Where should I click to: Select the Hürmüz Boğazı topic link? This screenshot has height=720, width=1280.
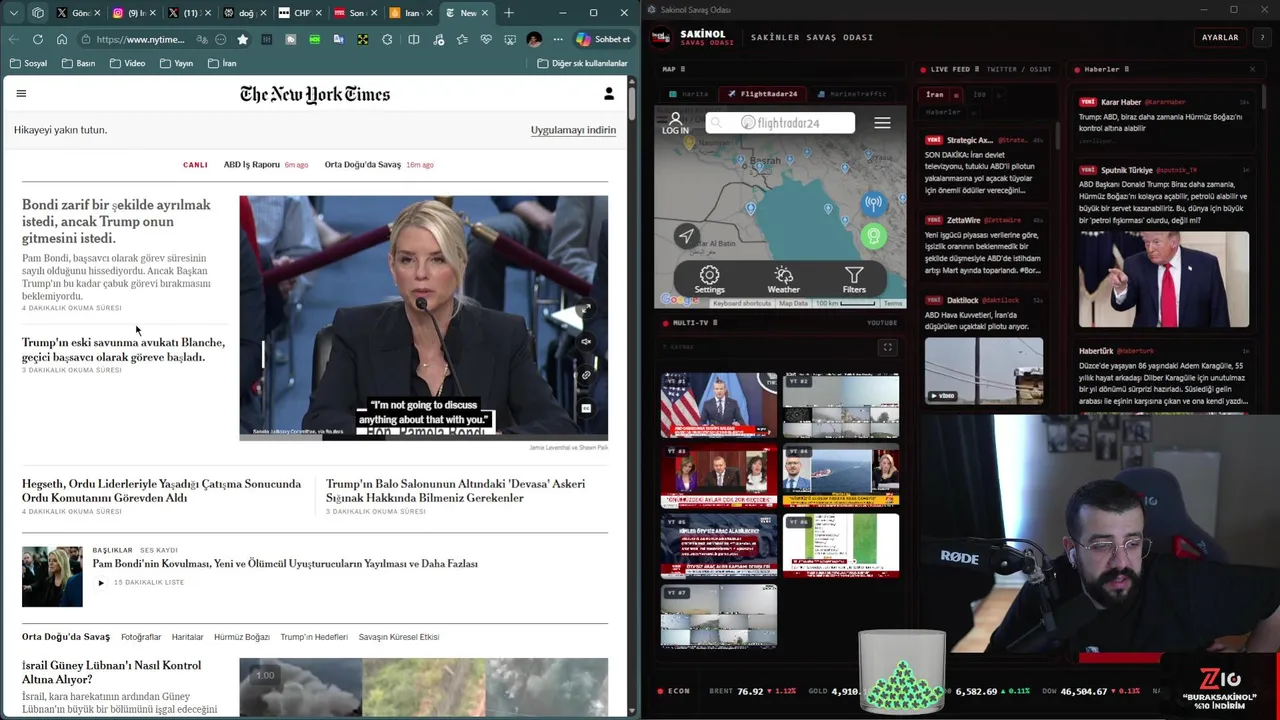(242, 637)
